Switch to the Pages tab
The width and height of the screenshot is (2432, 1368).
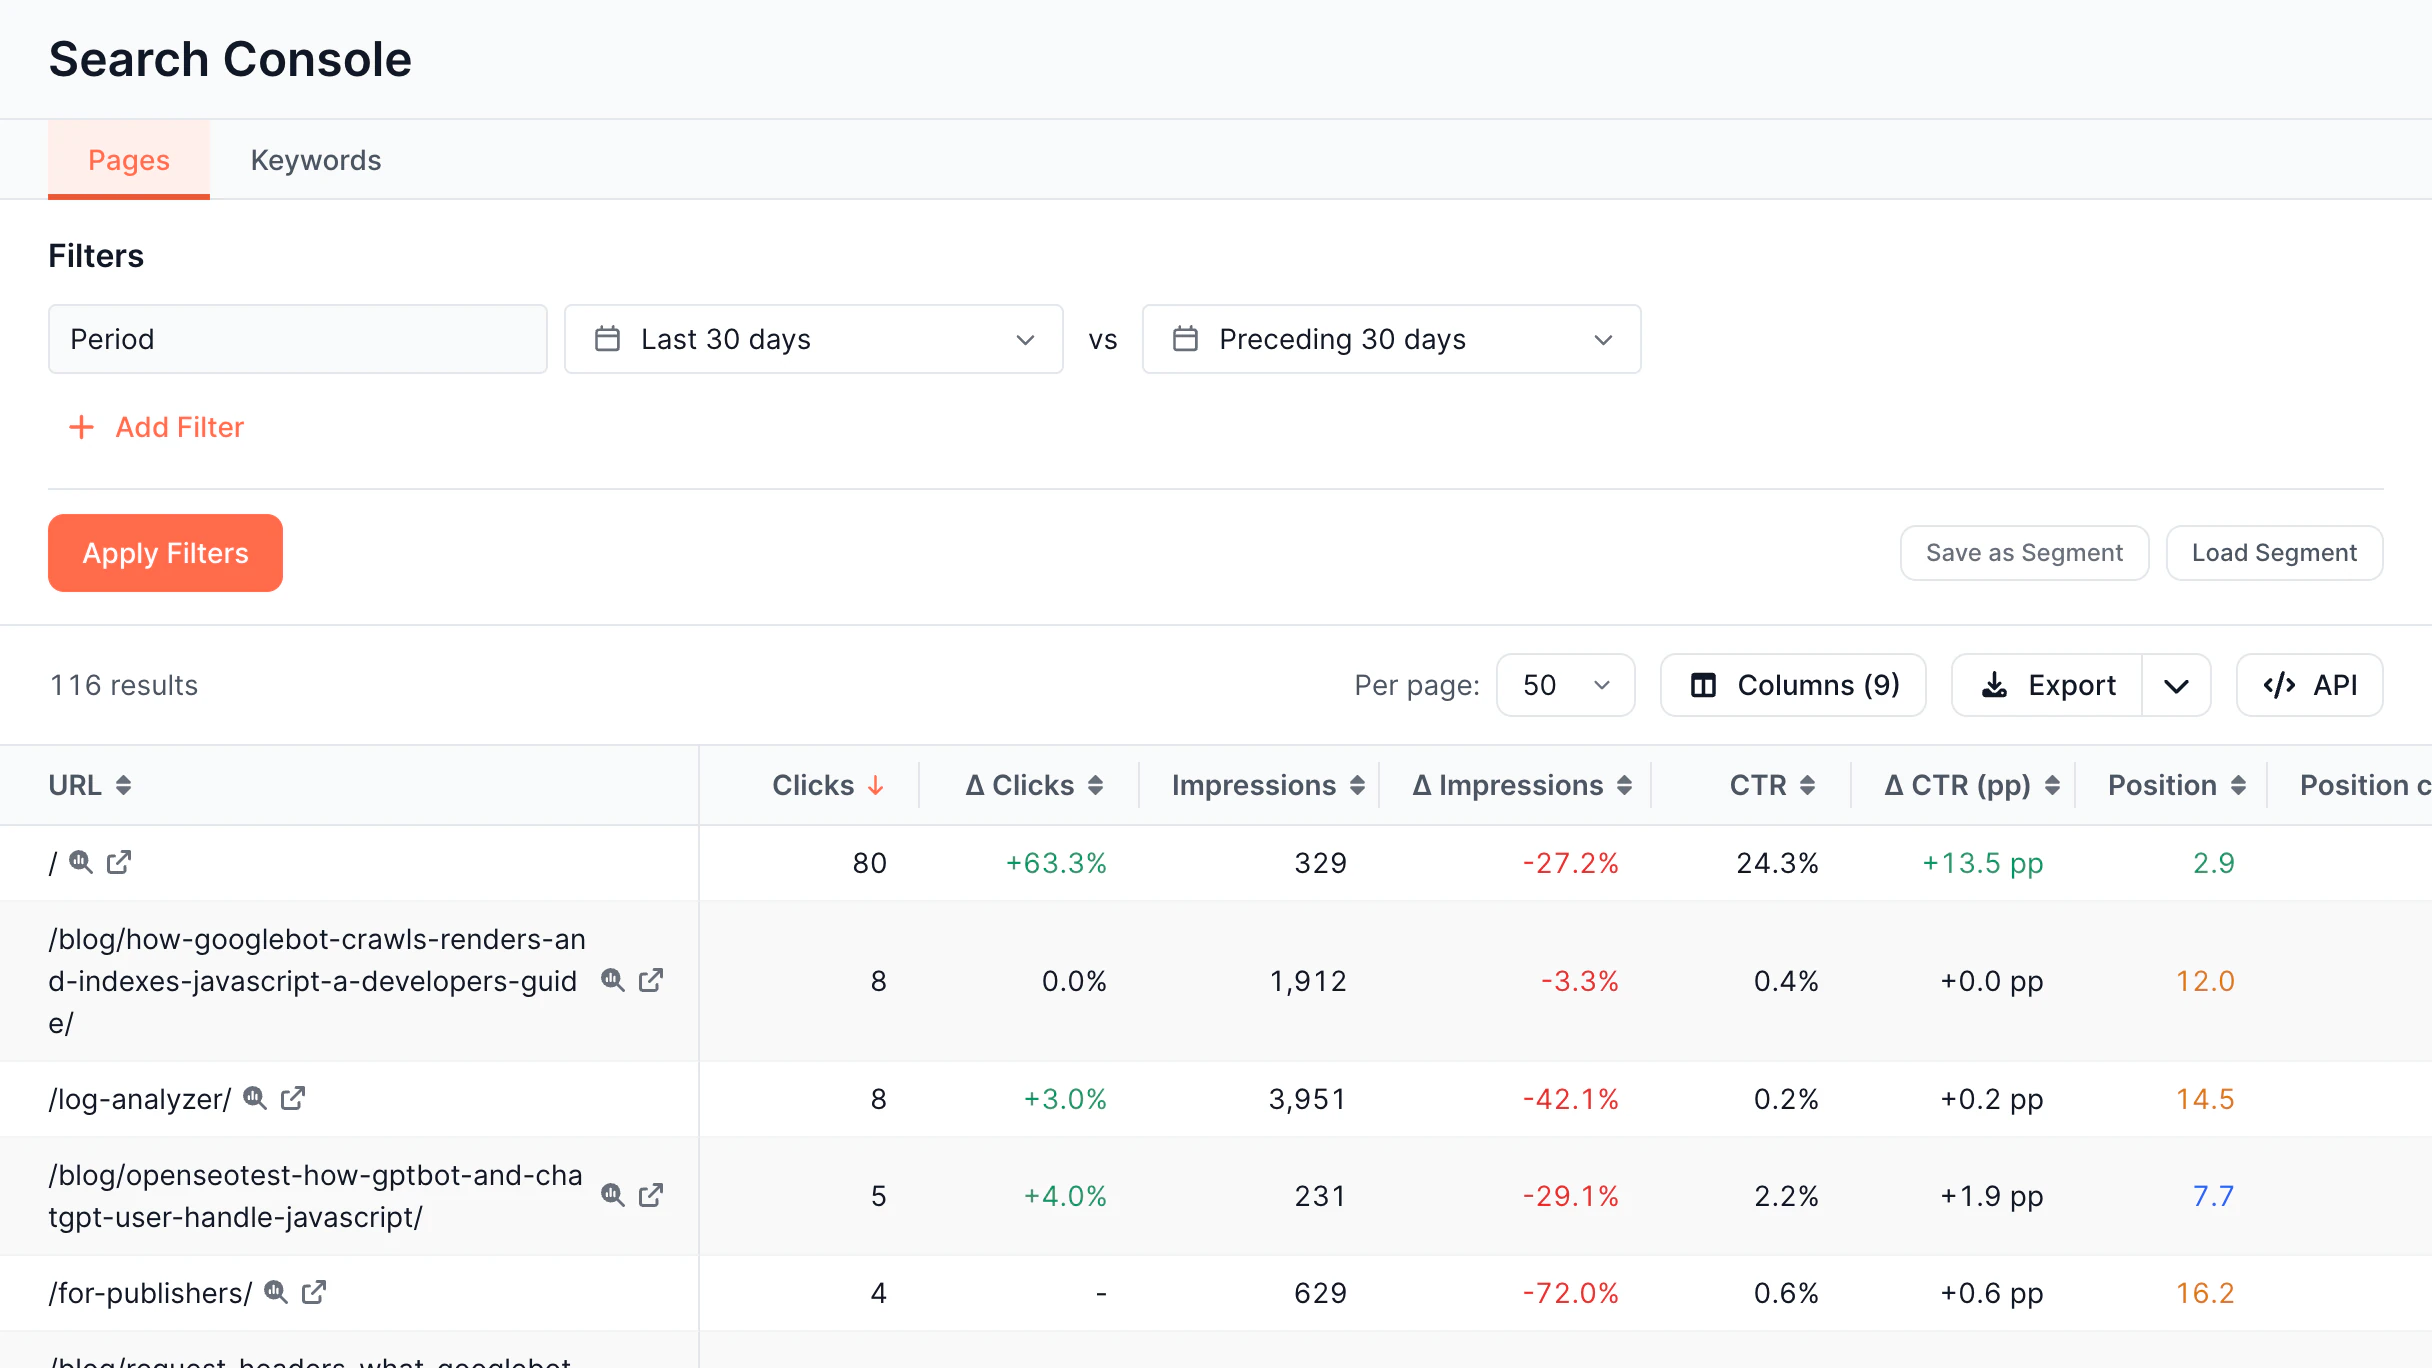(x=129, y=160)
